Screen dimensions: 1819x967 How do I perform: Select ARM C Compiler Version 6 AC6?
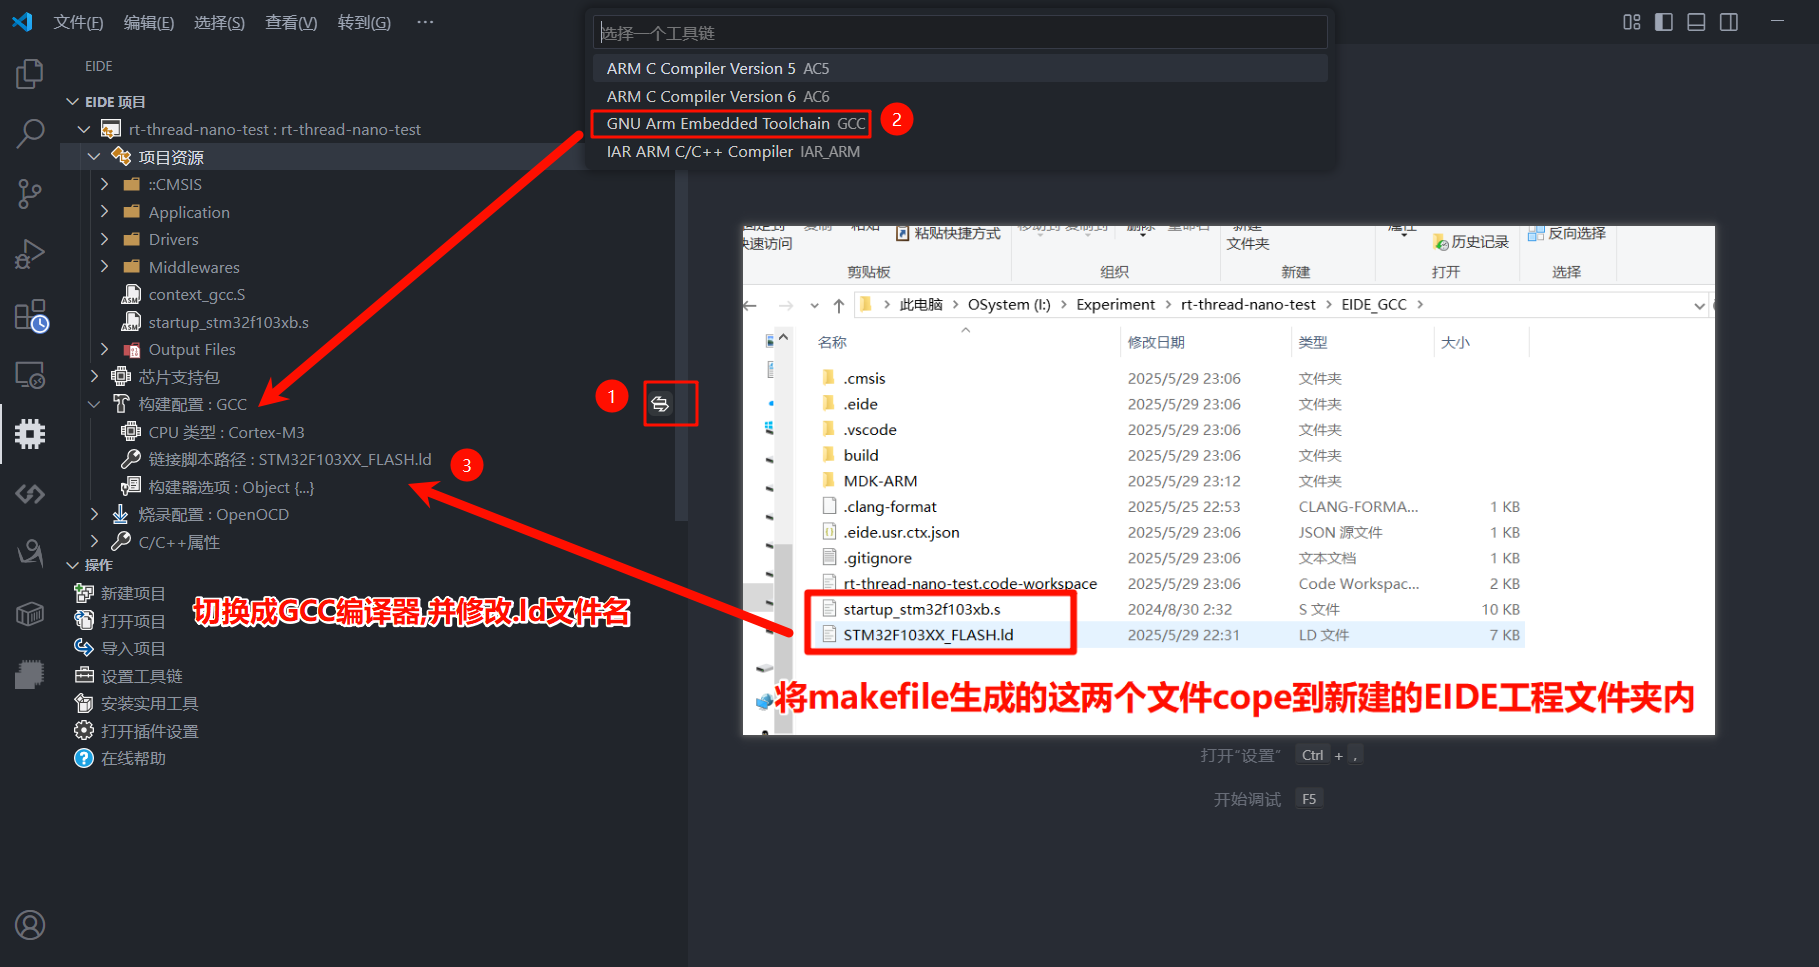tap(960, 96)
